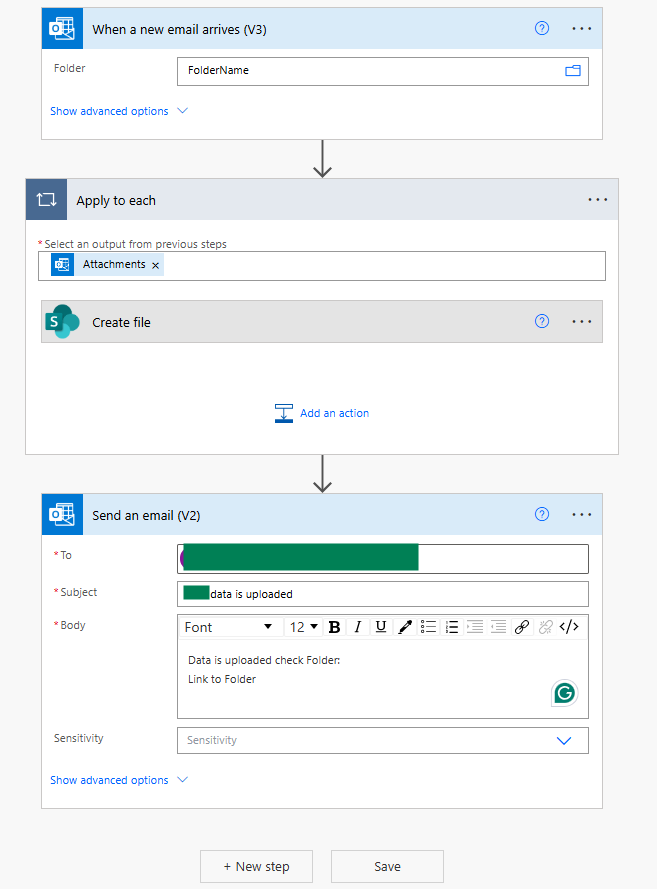Open the font size 12 dropdown
The height and width of the screenshot is (889, 657).
303,627
